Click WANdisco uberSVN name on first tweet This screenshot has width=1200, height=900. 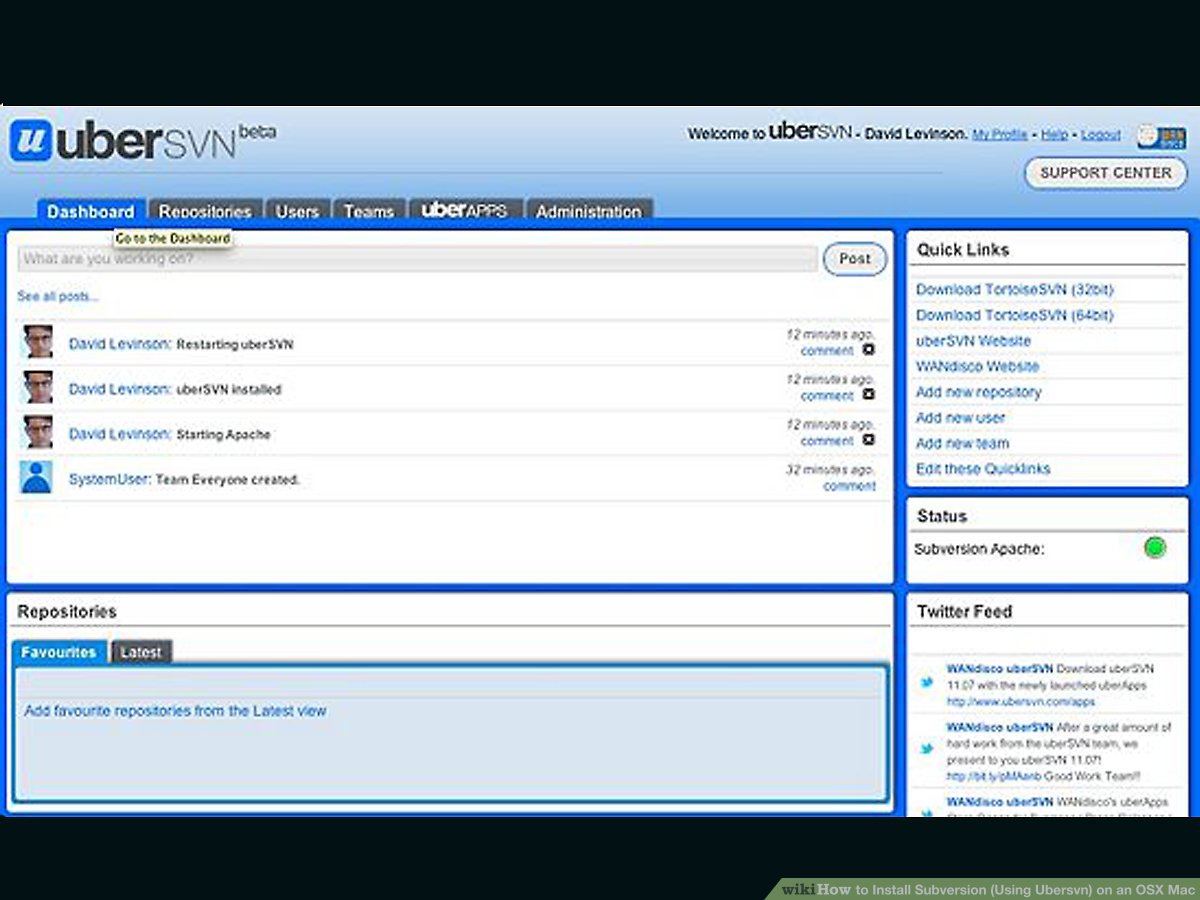tap(1000, 669)
